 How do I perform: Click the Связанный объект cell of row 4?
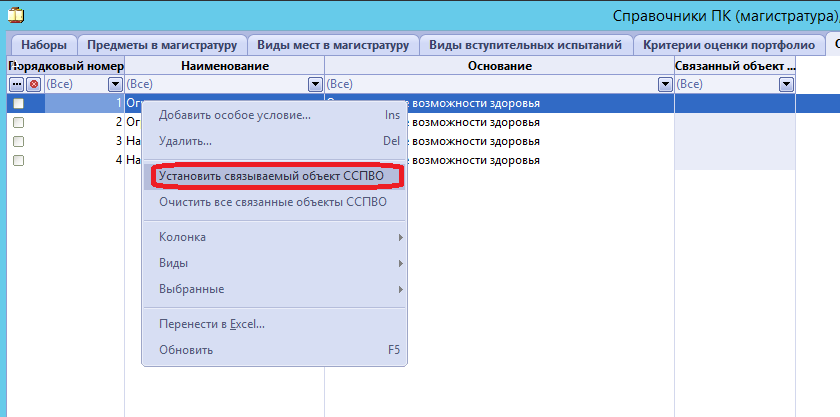pos(735,160)
